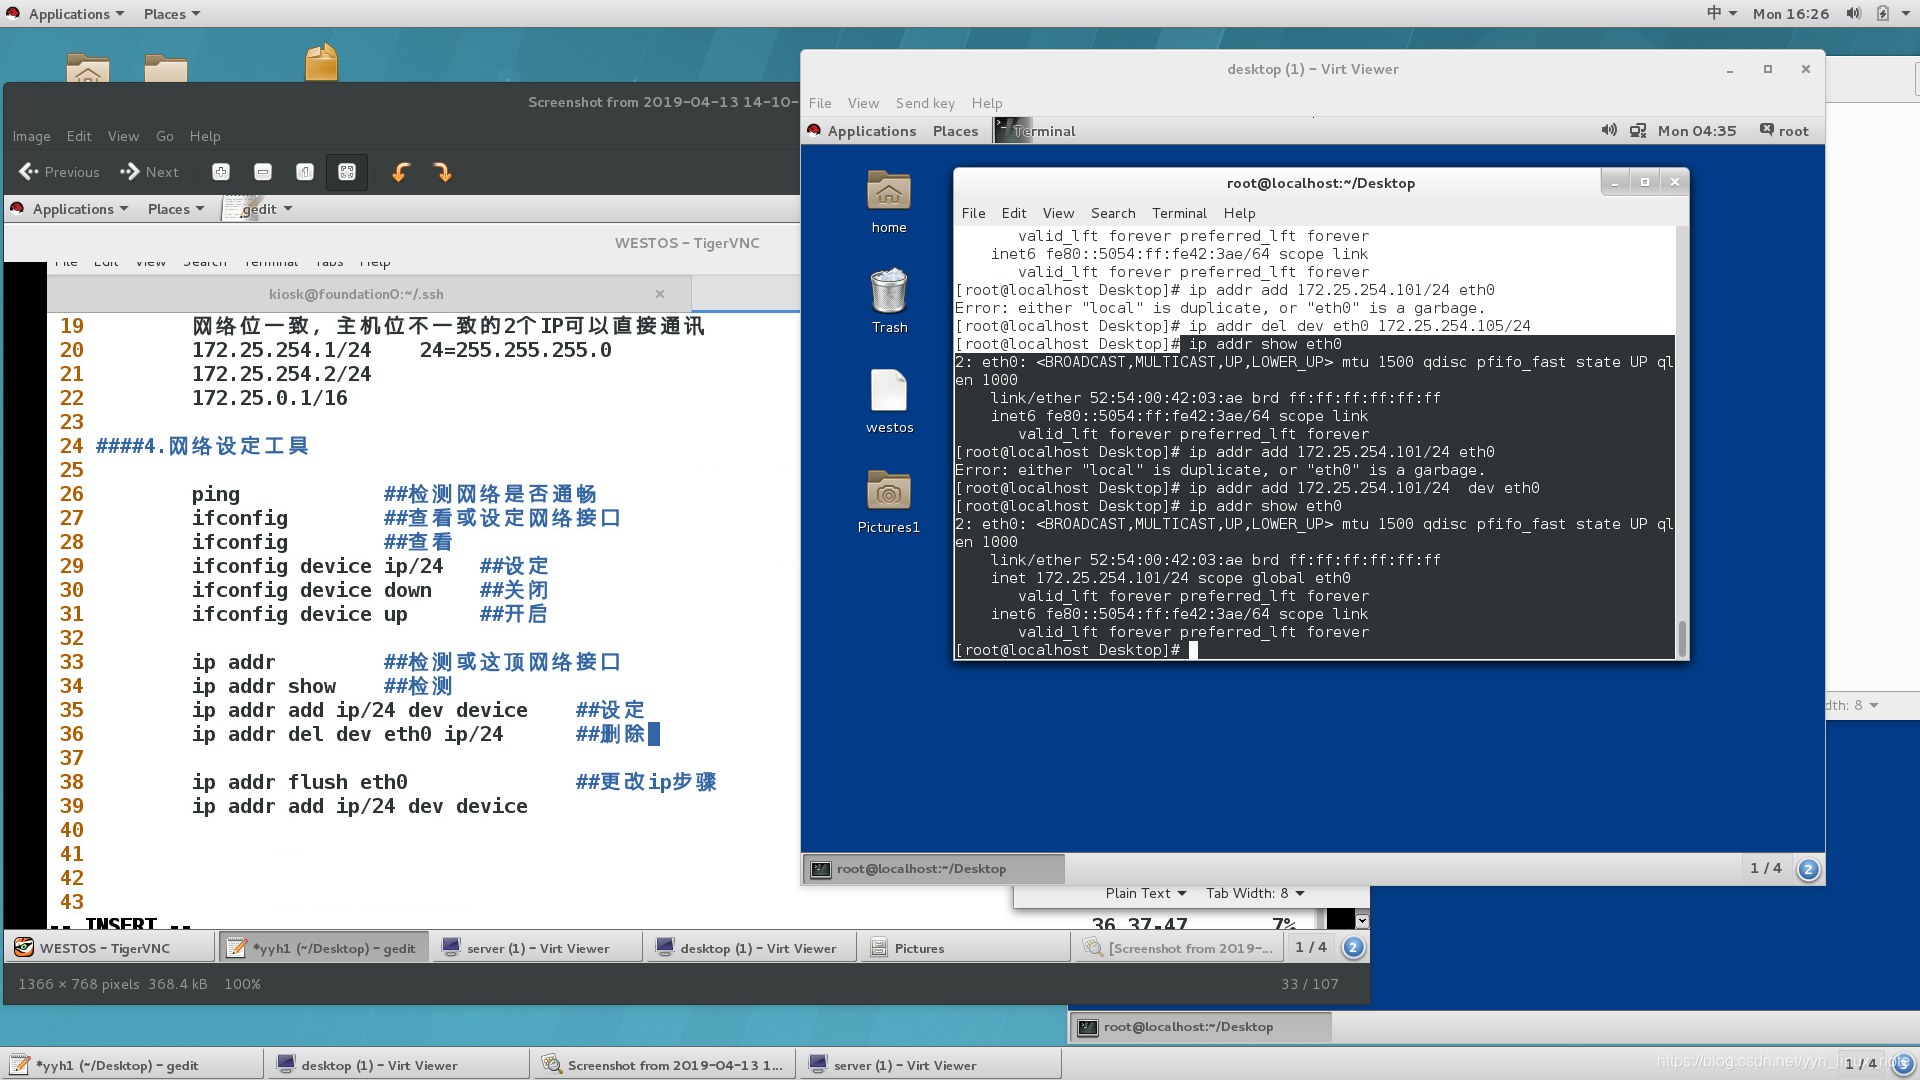Expand Tab Width dropdown
1920x1080 pixels.
click(1254, 893)
